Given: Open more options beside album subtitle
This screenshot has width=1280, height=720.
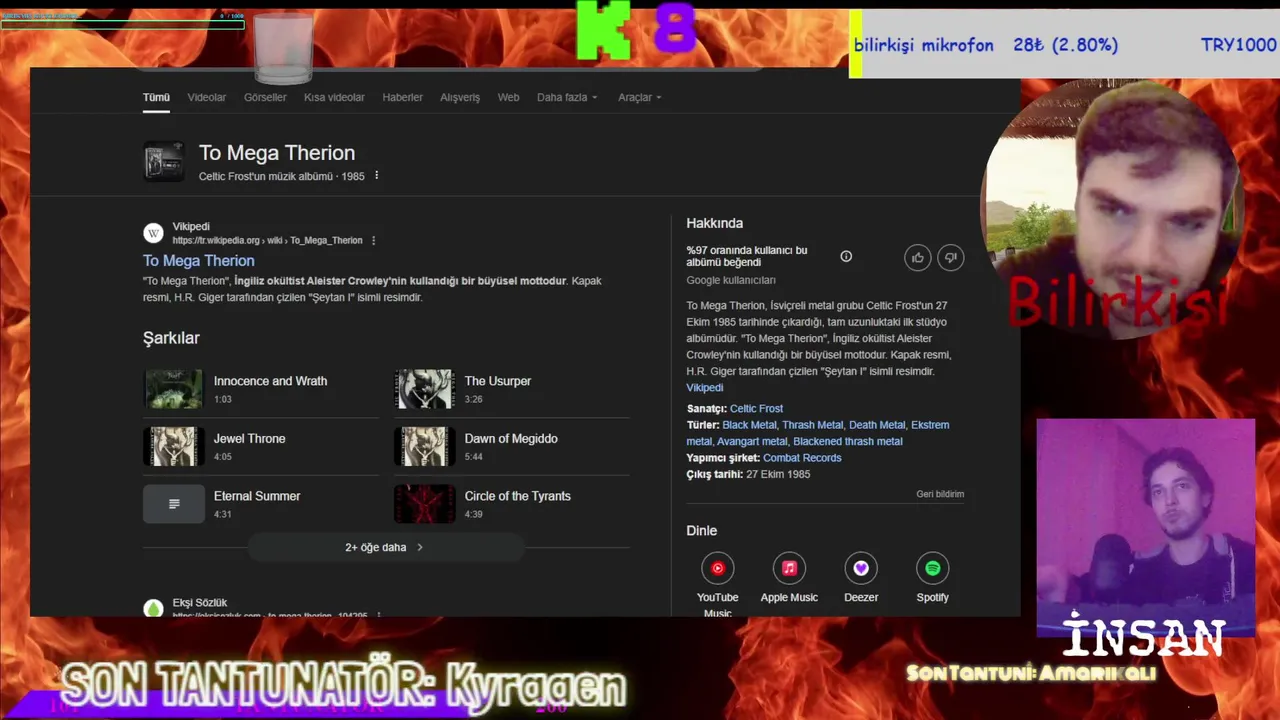Looking at the screenshot, I should tap(377, 176).
